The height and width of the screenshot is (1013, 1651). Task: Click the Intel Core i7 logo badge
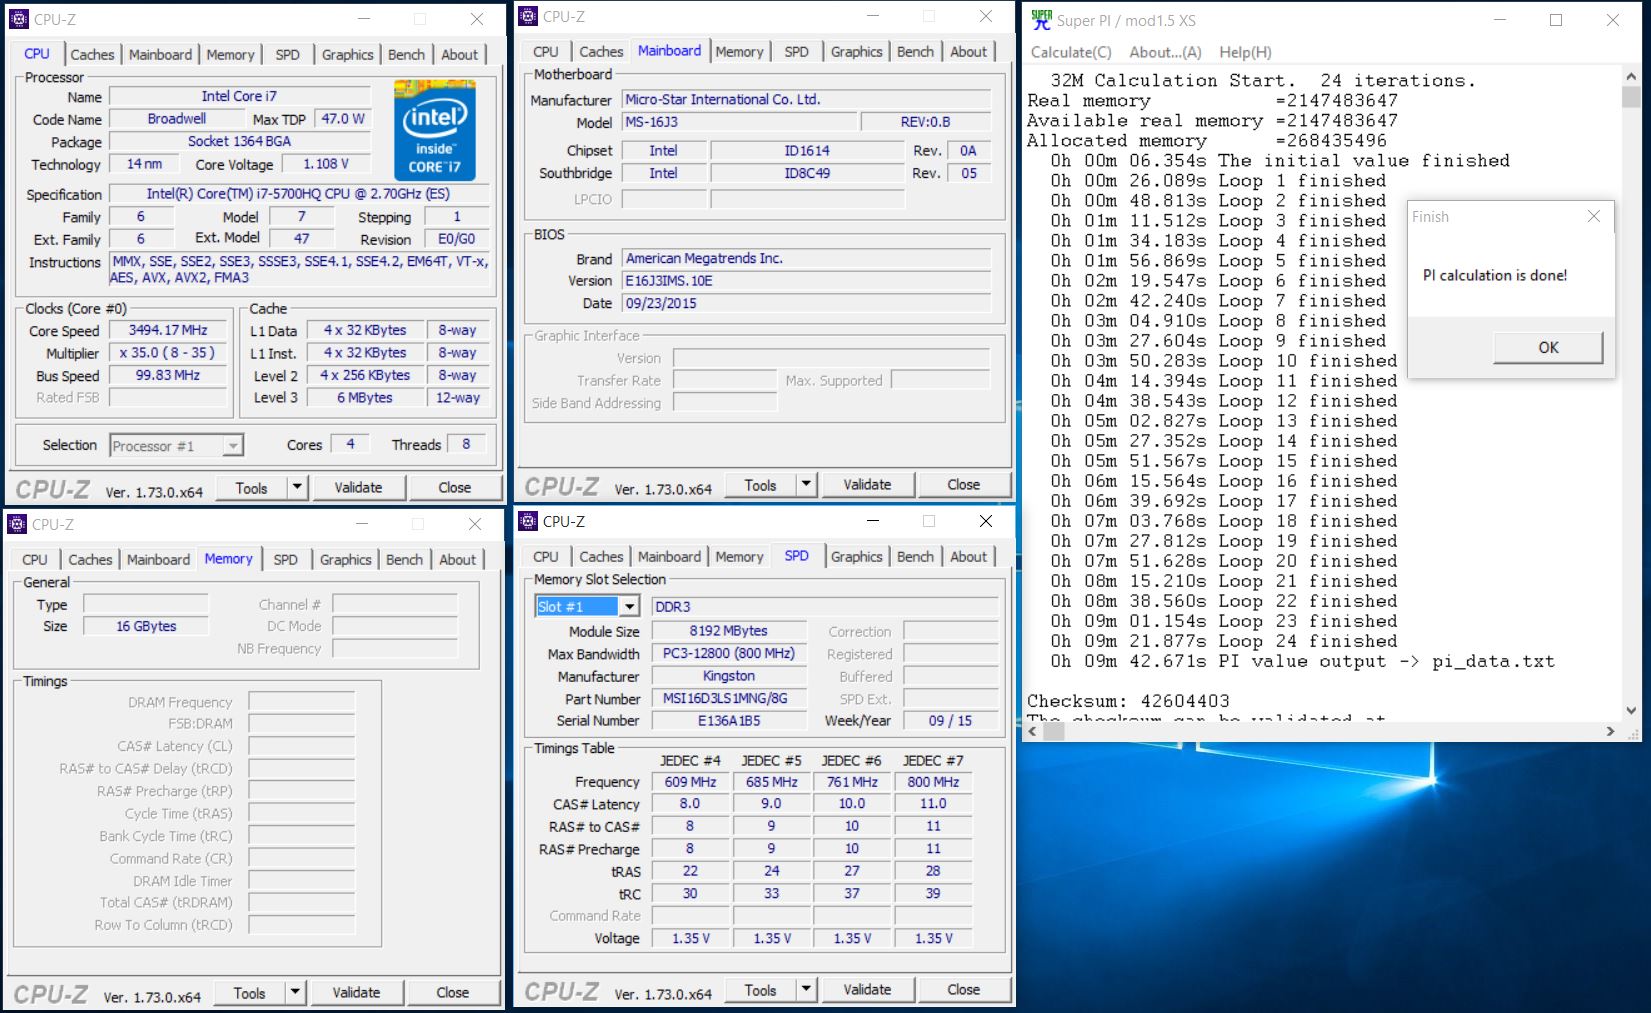point(434,130)
